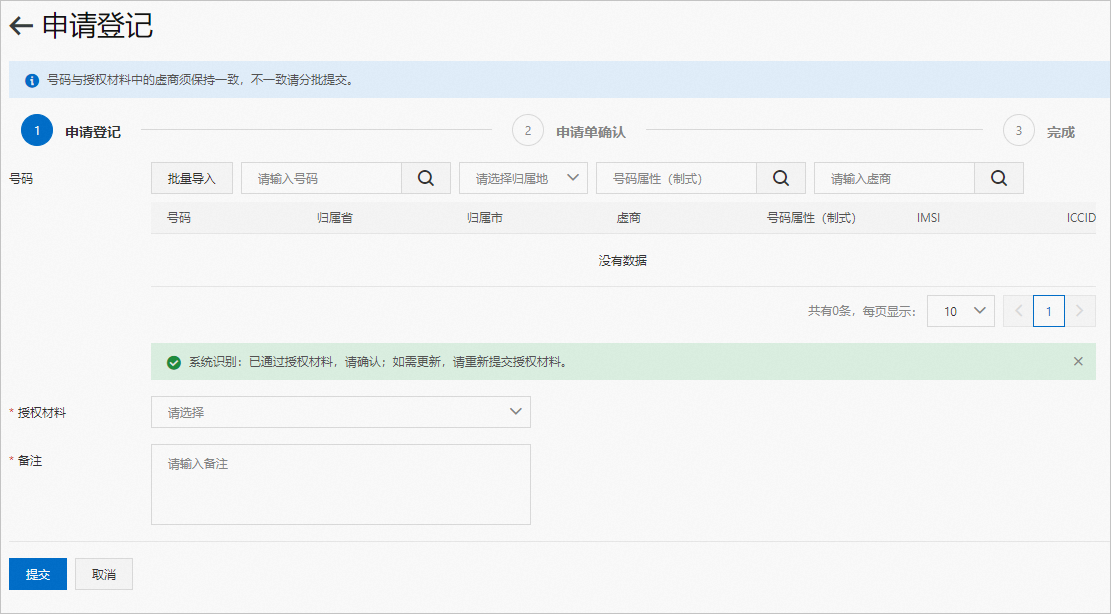Open the page size dropdown showing 10
The width and height of the screenshot is (1111, 614).
(x=960, y=310)
